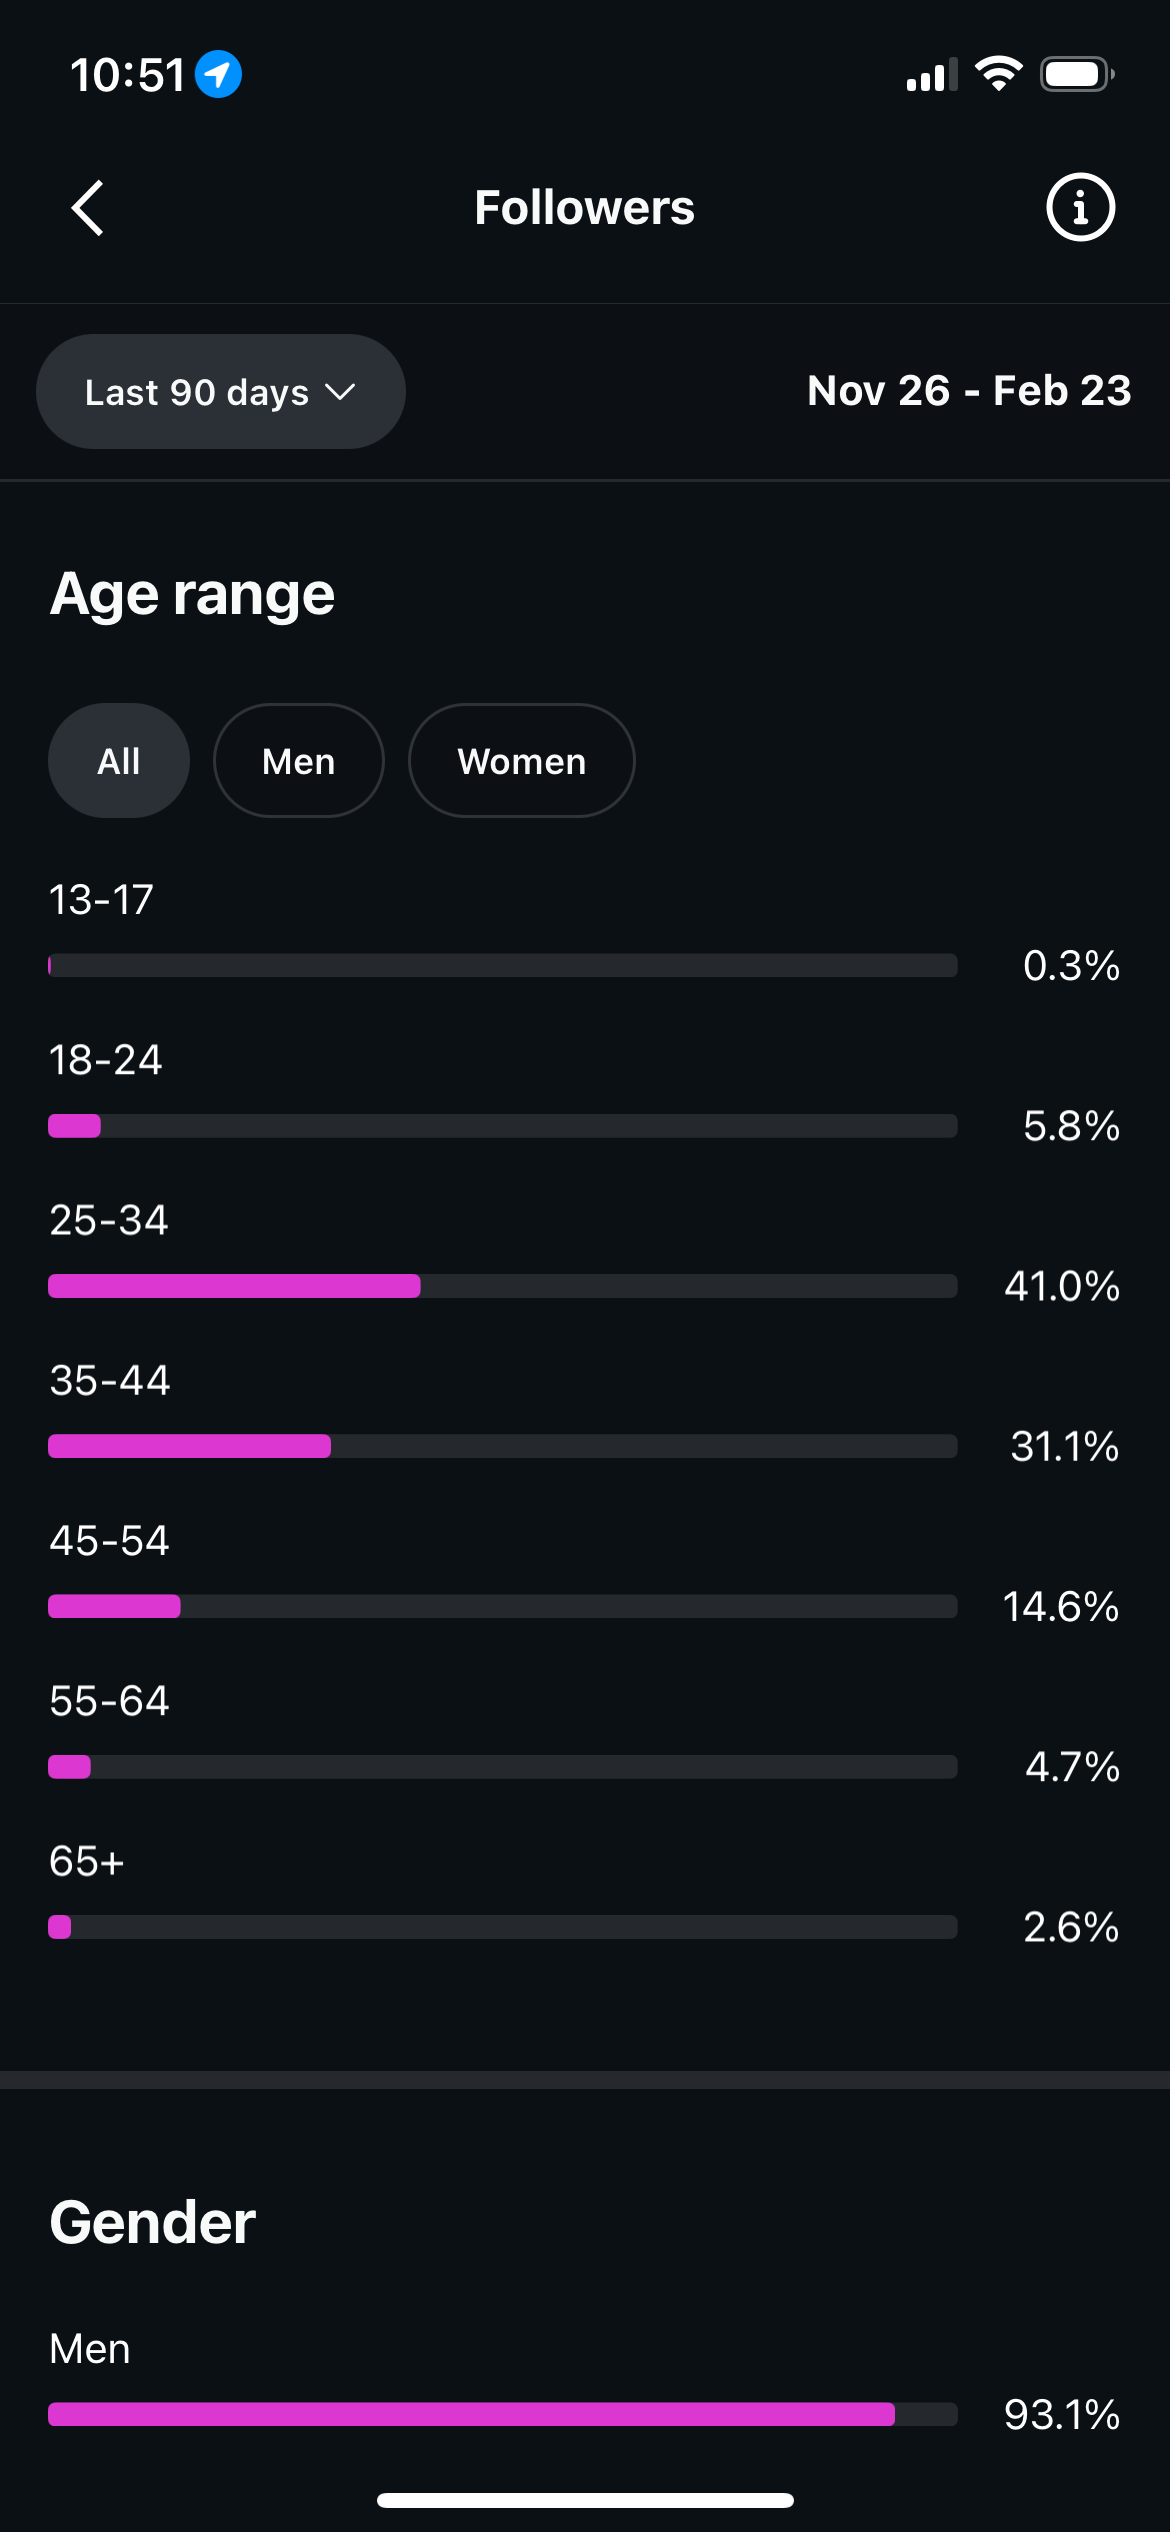
Task: Filter age range by Women
Action: (x=521, y=761)
